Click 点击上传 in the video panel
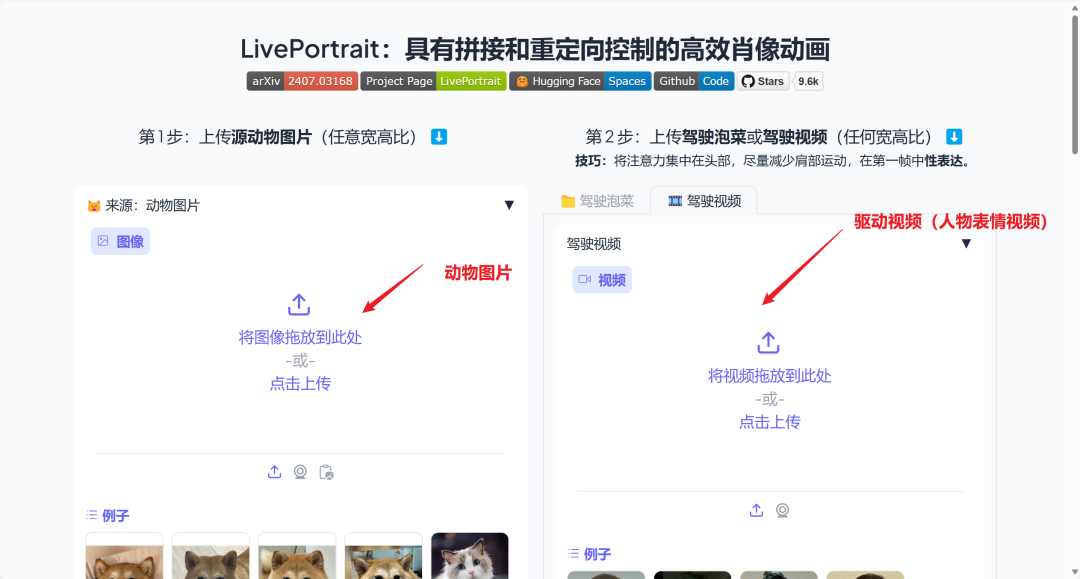 [x=770, y=422]
